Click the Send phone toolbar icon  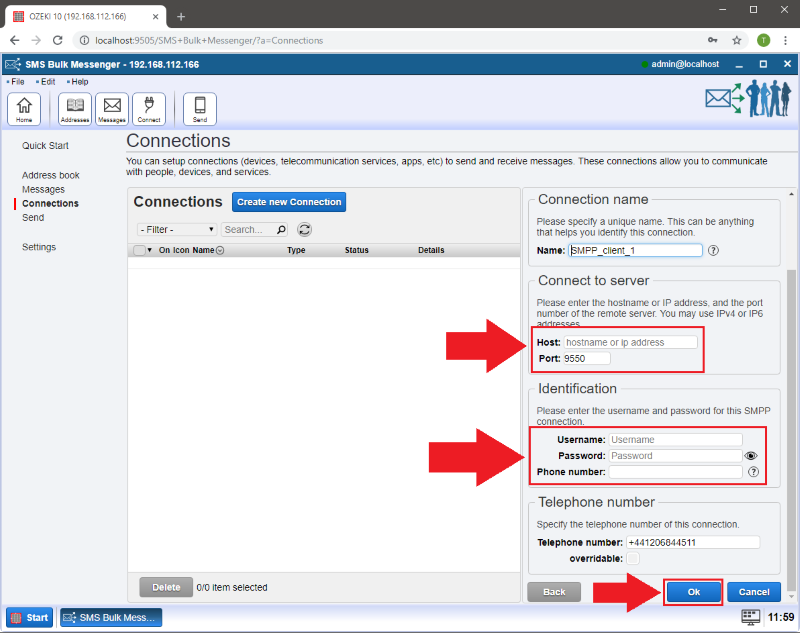[200, 108]
